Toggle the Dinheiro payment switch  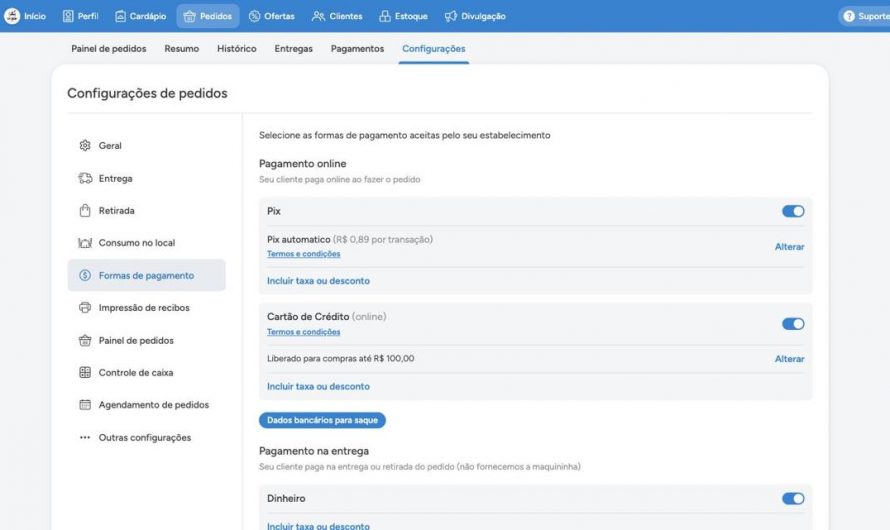(793, 498)
